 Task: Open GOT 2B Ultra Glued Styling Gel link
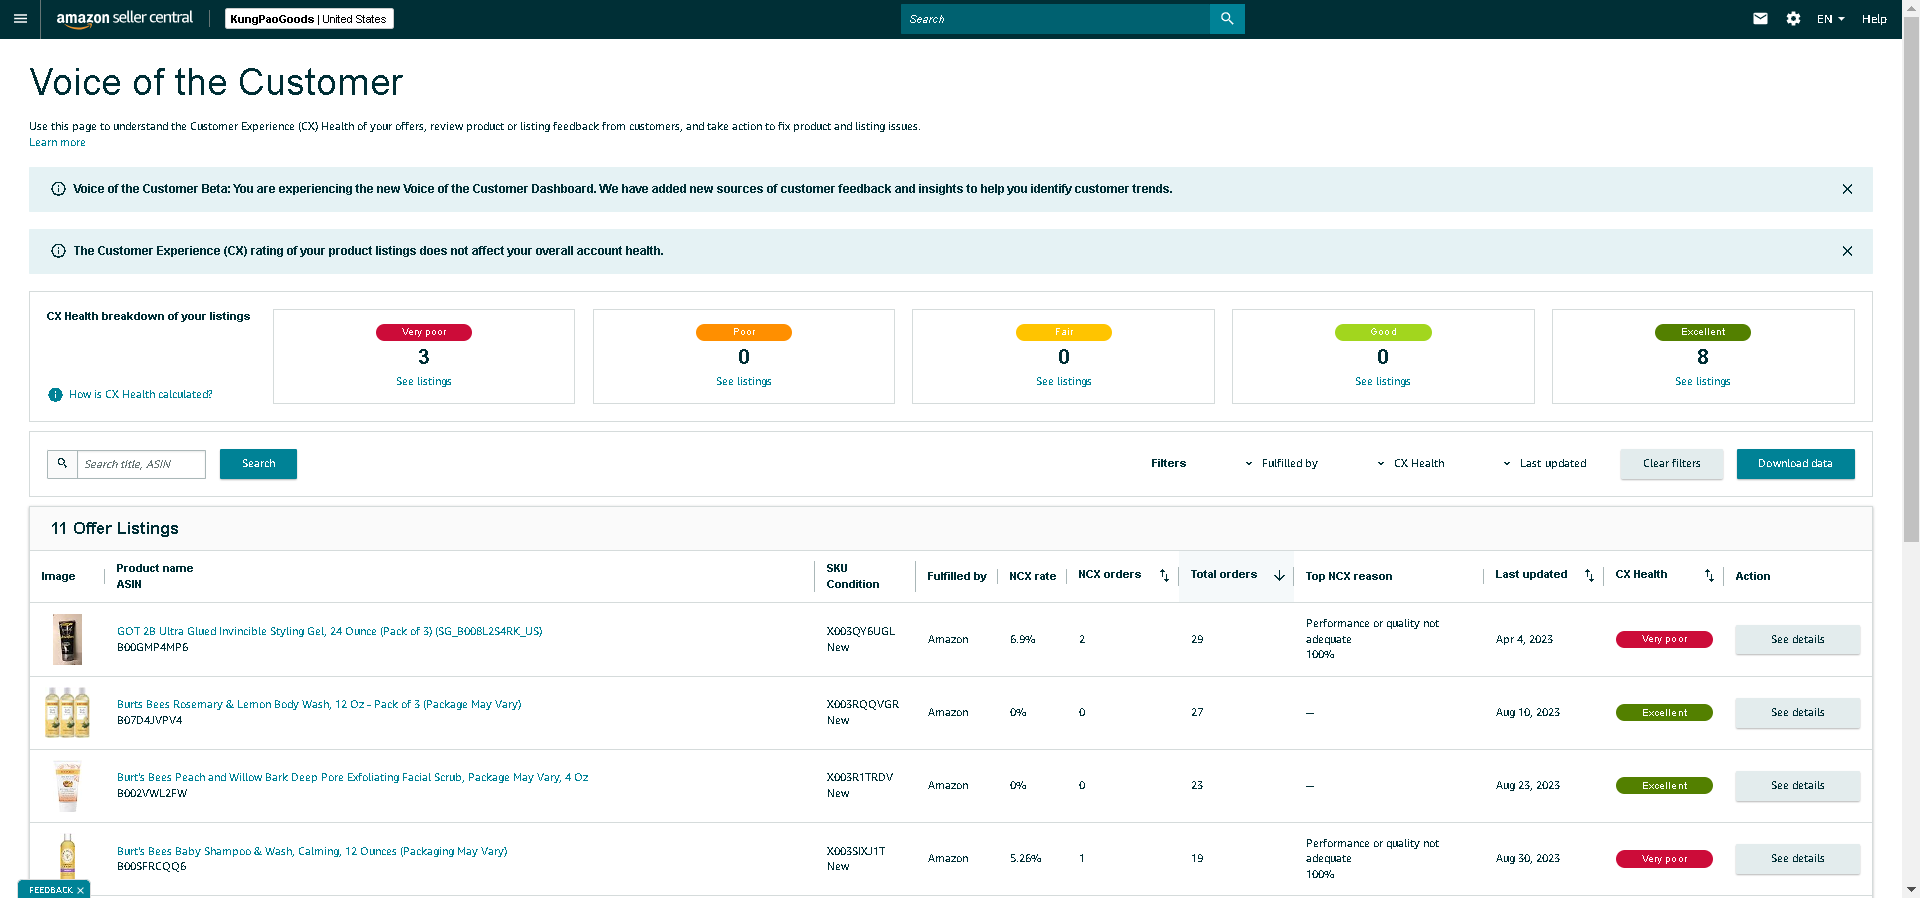point(330,632)
